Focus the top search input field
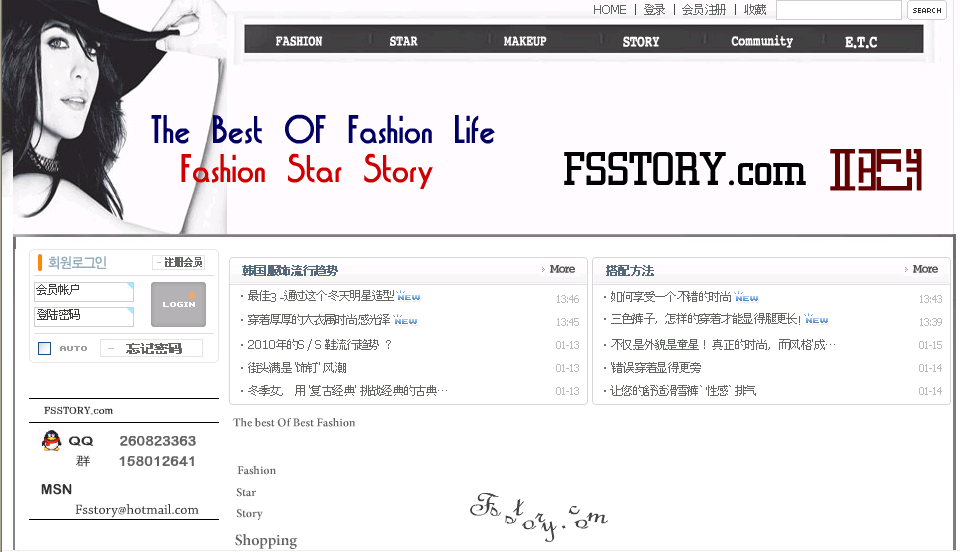 (839, 10)
